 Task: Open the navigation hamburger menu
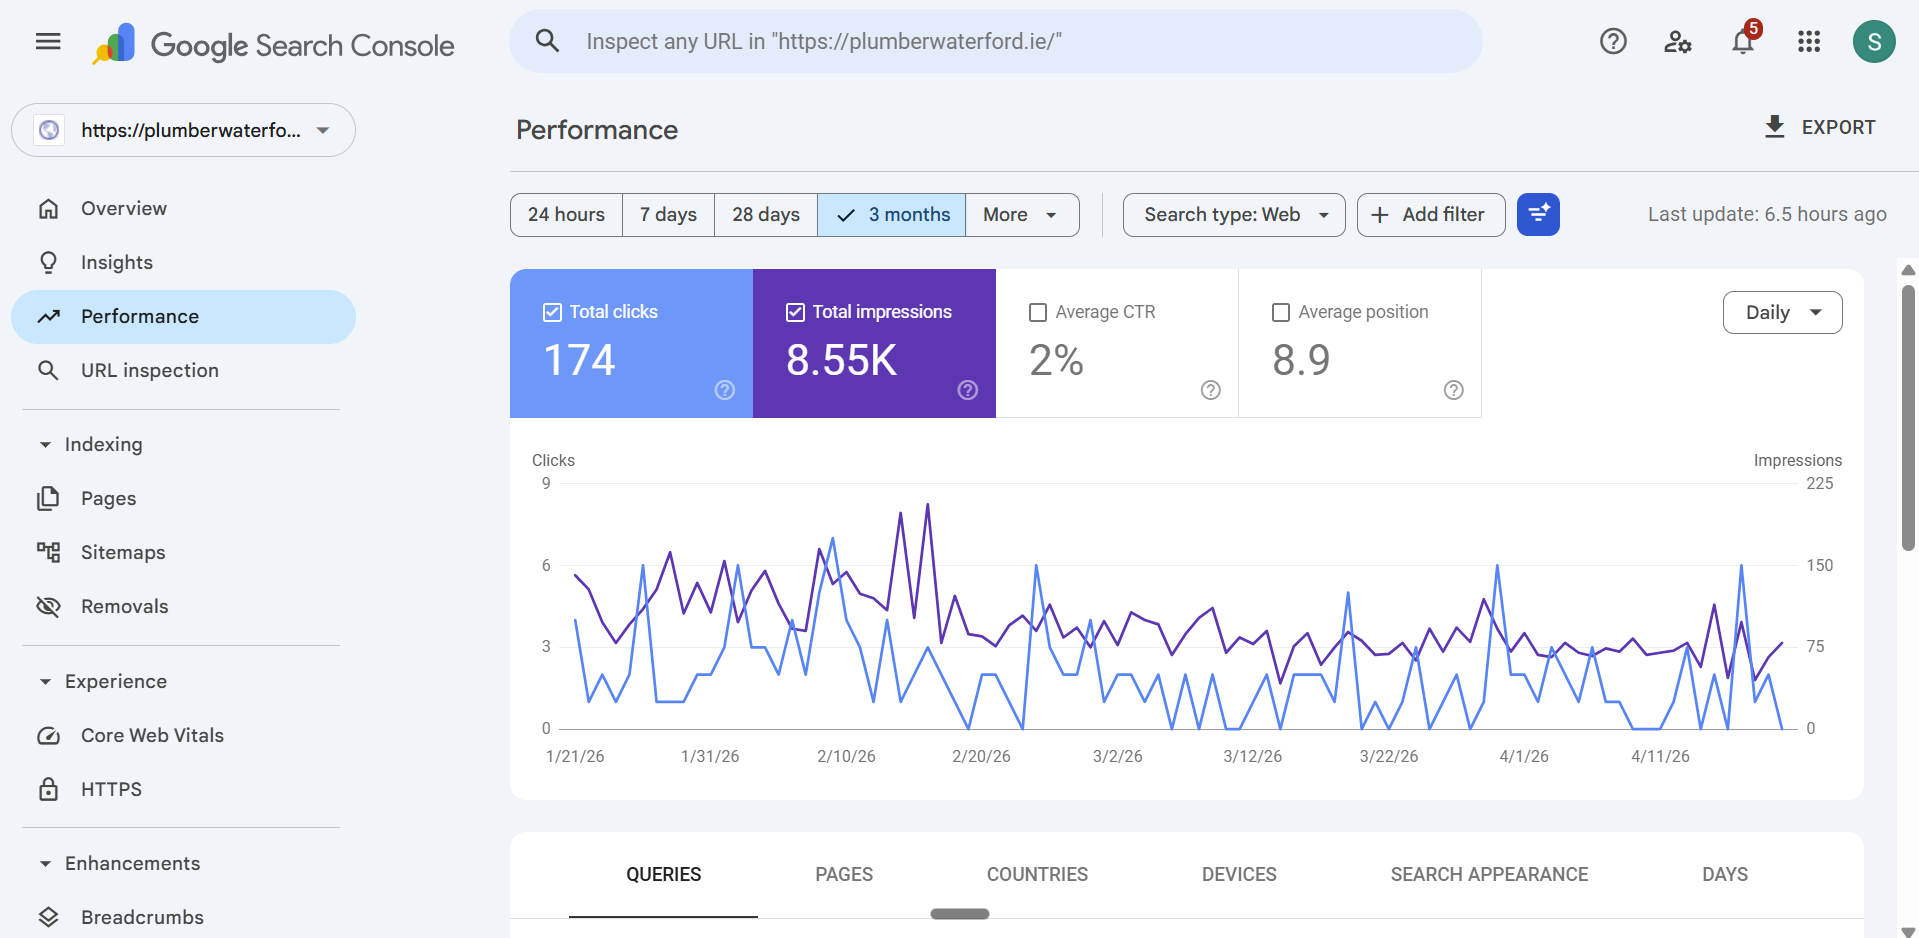click(x=46, y=41)
